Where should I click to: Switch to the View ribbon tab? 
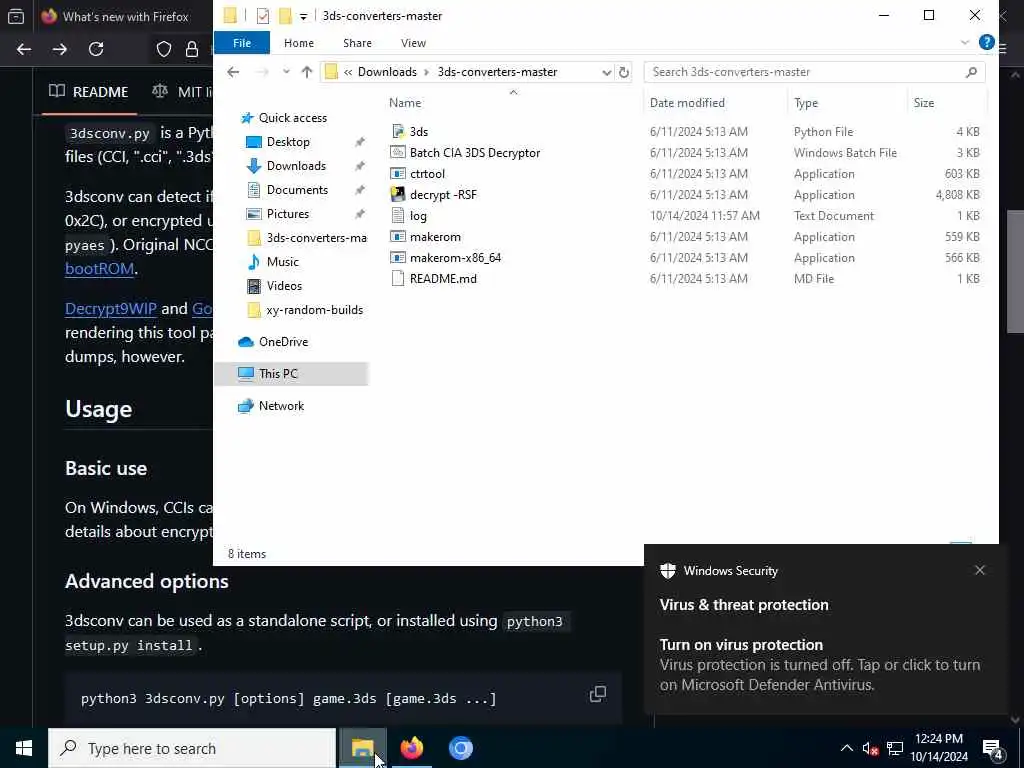pyautogui.click(x=413, y=43)
